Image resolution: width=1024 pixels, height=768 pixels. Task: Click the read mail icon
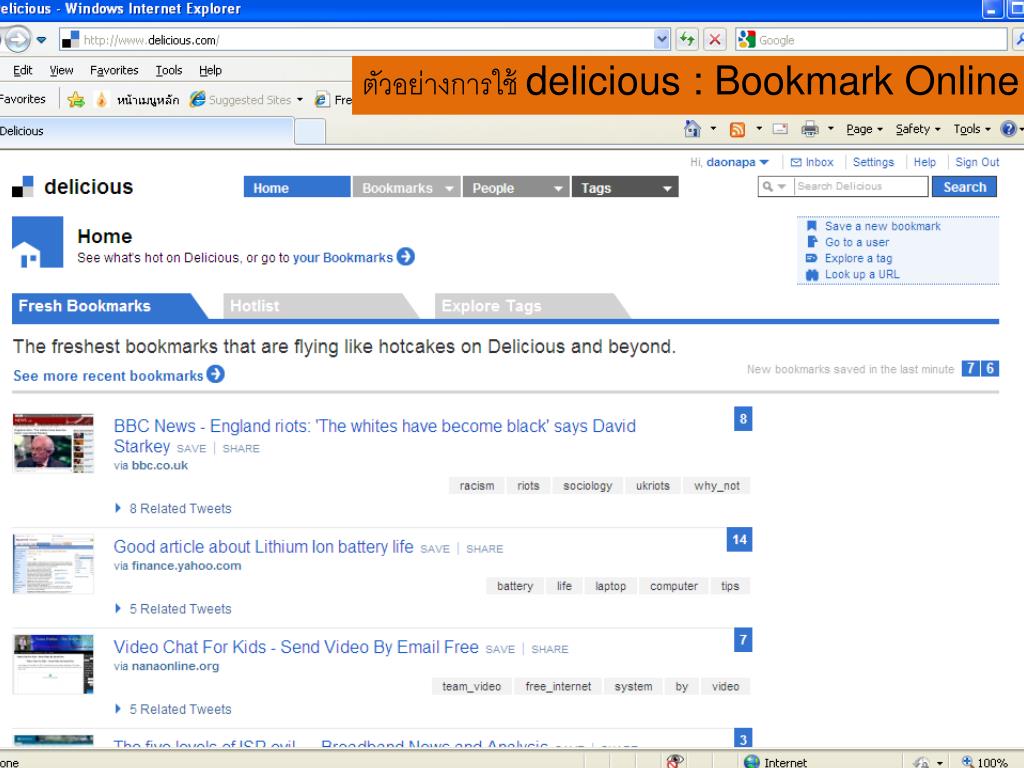coord(780,129)
